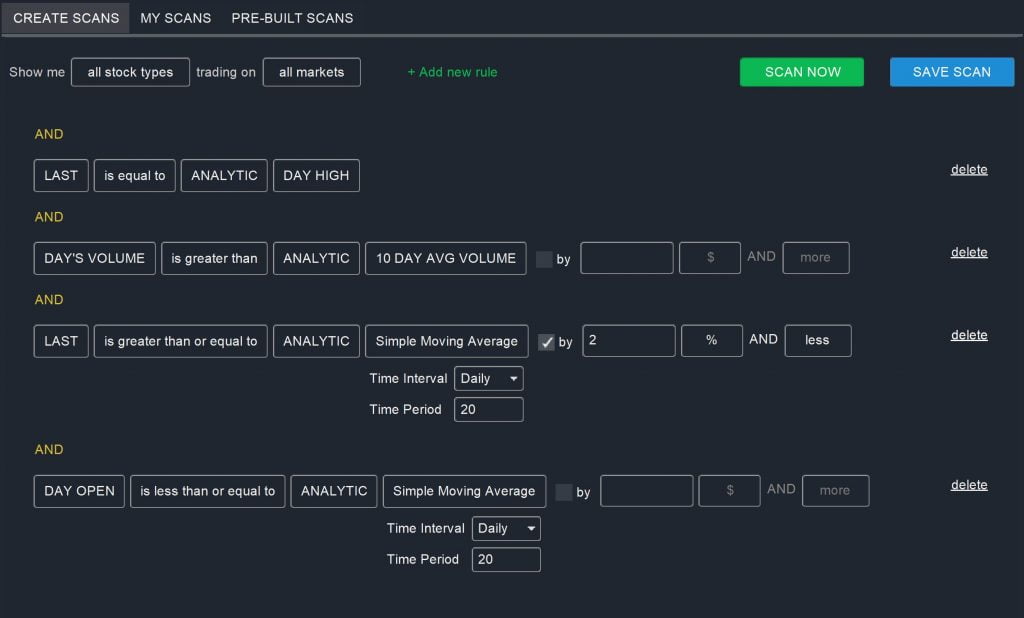Click the percent unit box in LAST rule
This screenshot has height=618, width=1024.
point(711,341)
